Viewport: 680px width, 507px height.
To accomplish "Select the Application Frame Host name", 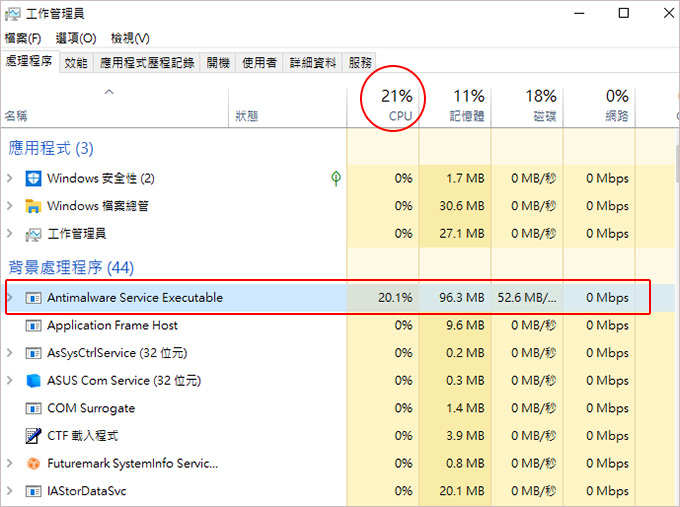I will [x=112, y=325].
